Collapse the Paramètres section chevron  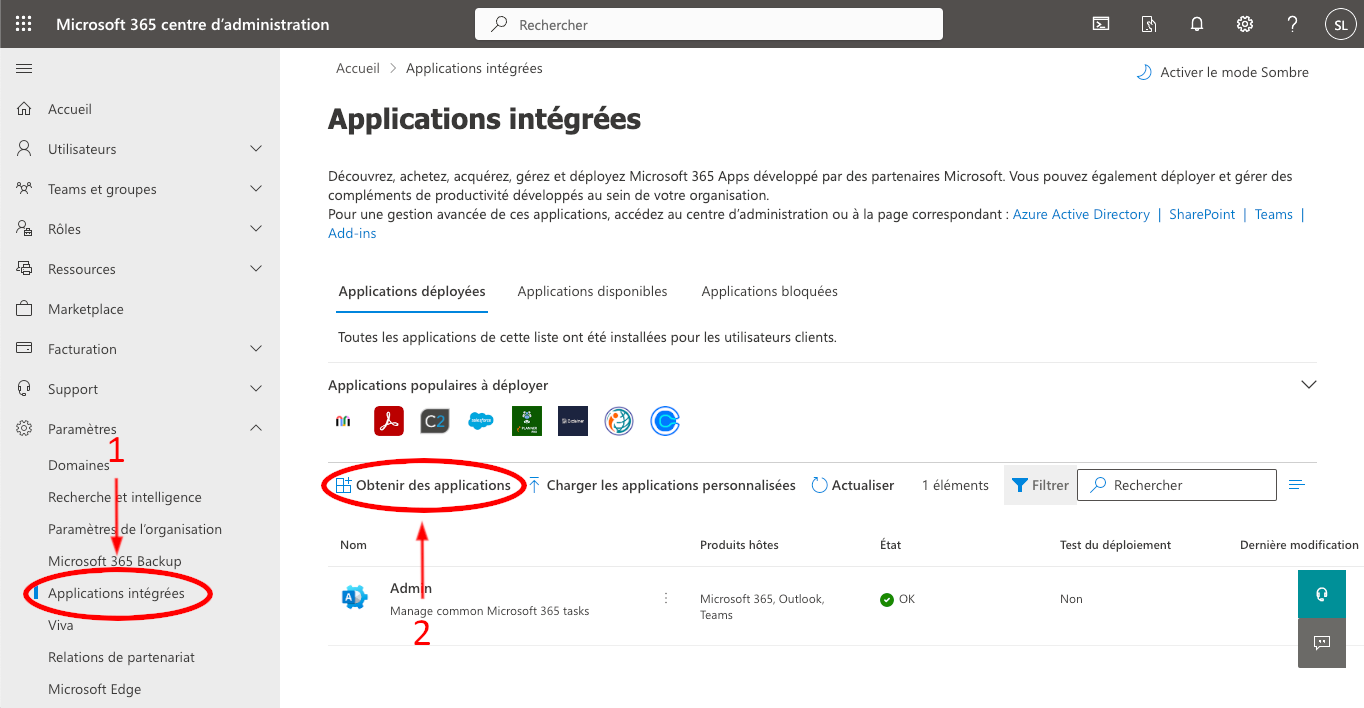point(256,428)
